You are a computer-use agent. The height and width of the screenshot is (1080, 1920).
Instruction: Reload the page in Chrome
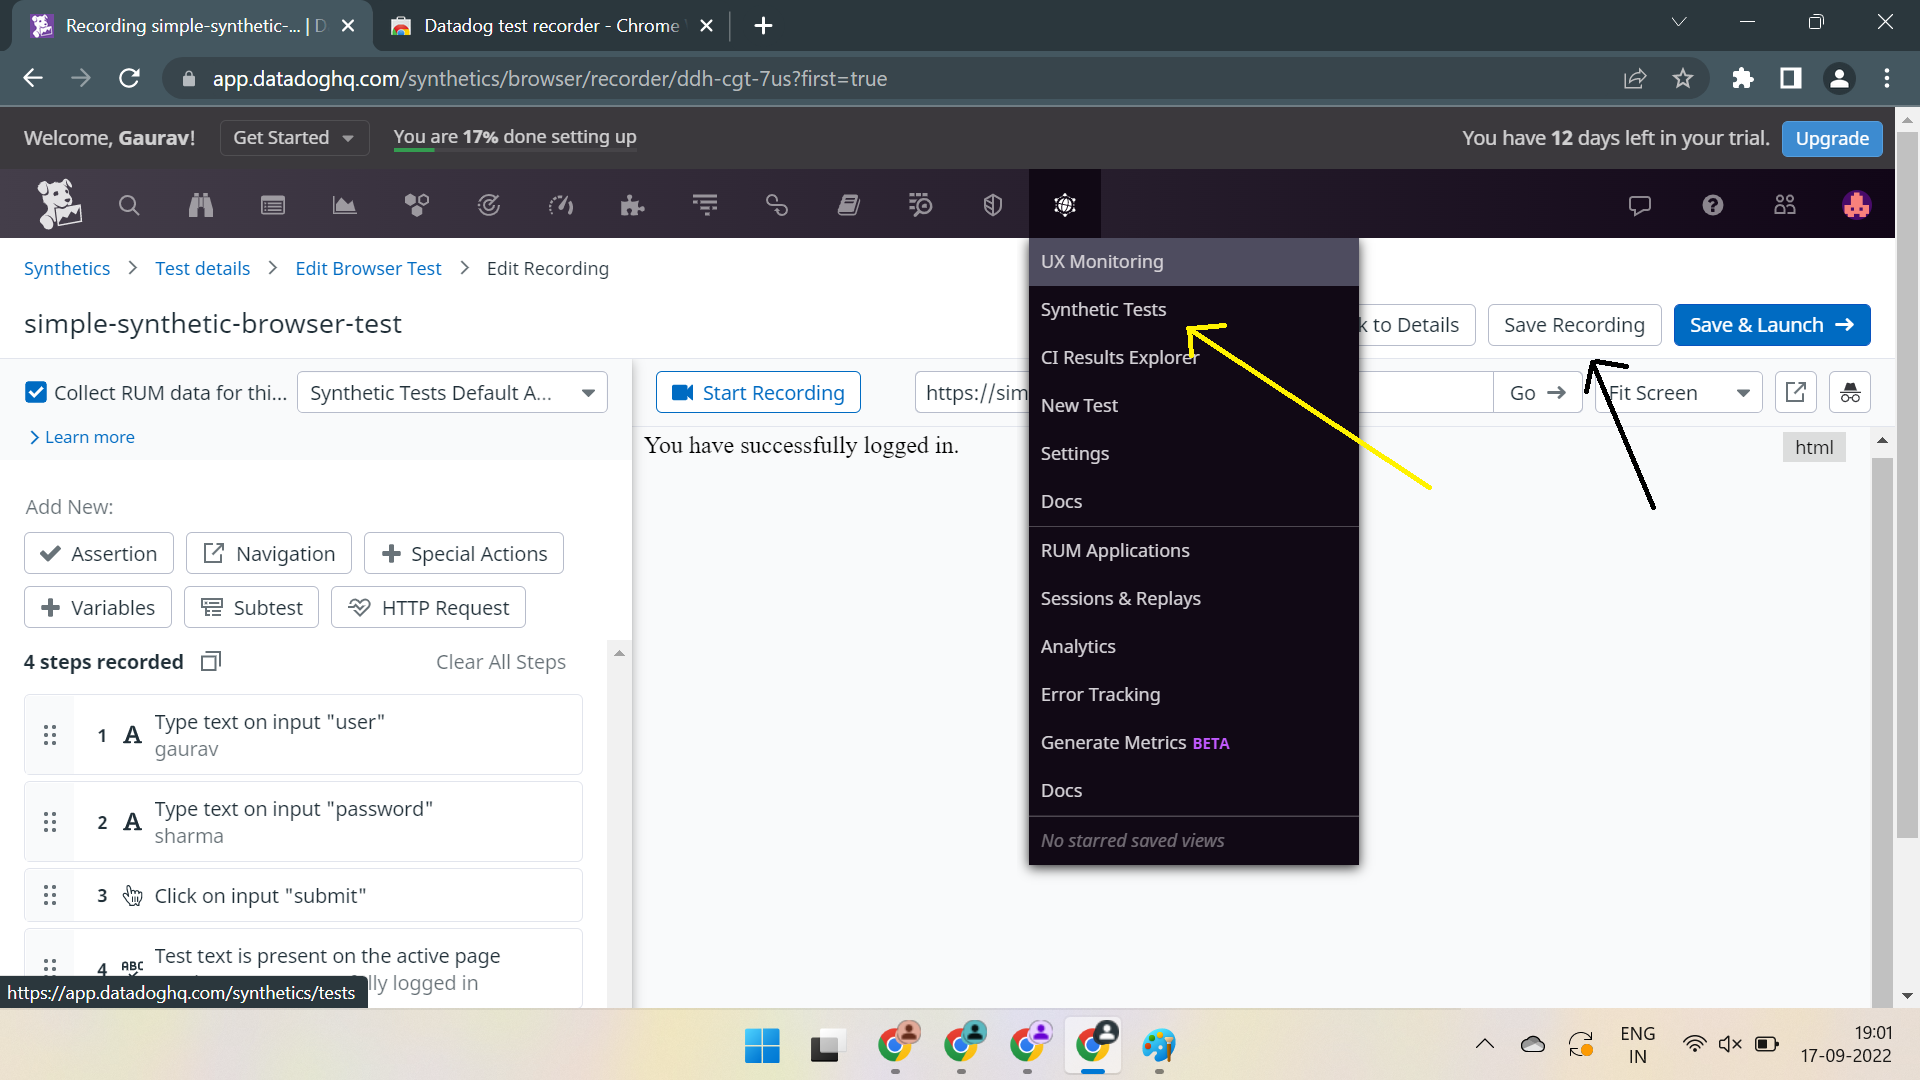tap(129, 78)
